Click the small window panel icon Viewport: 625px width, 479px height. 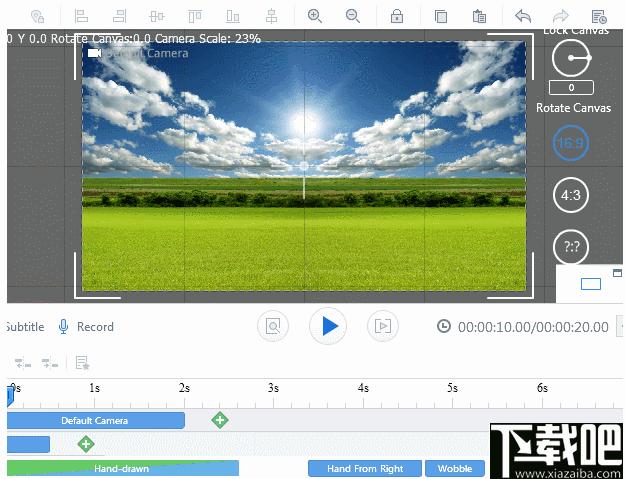click(x=617, y=273)
